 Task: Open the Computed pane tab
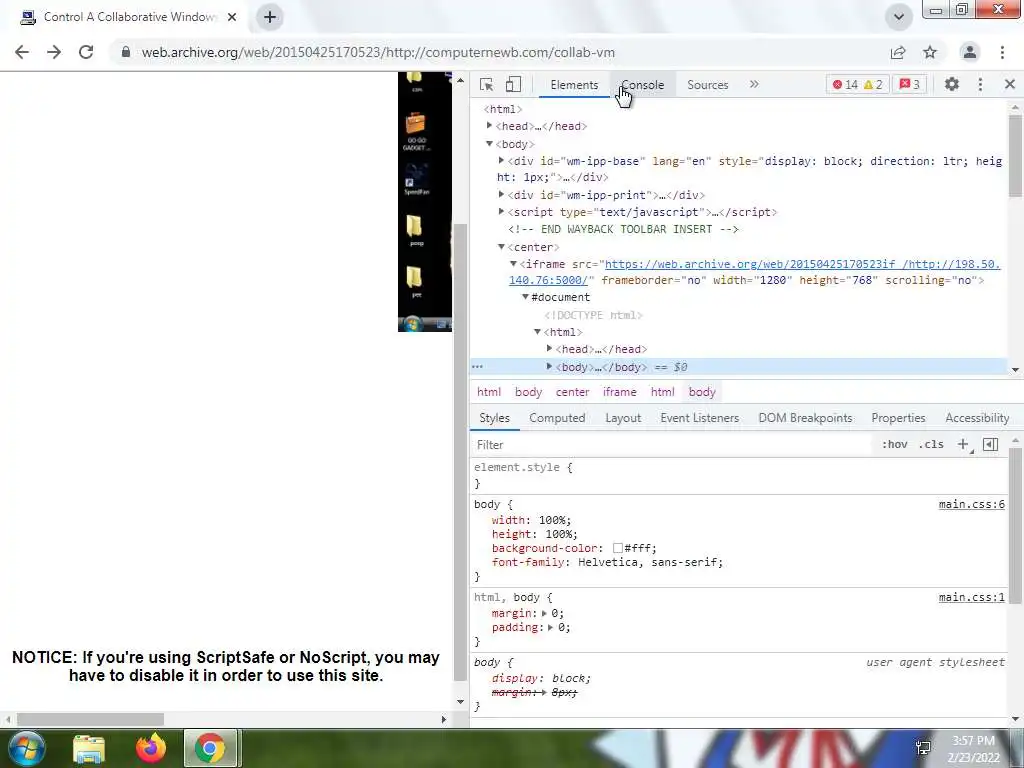click(557, 418)
